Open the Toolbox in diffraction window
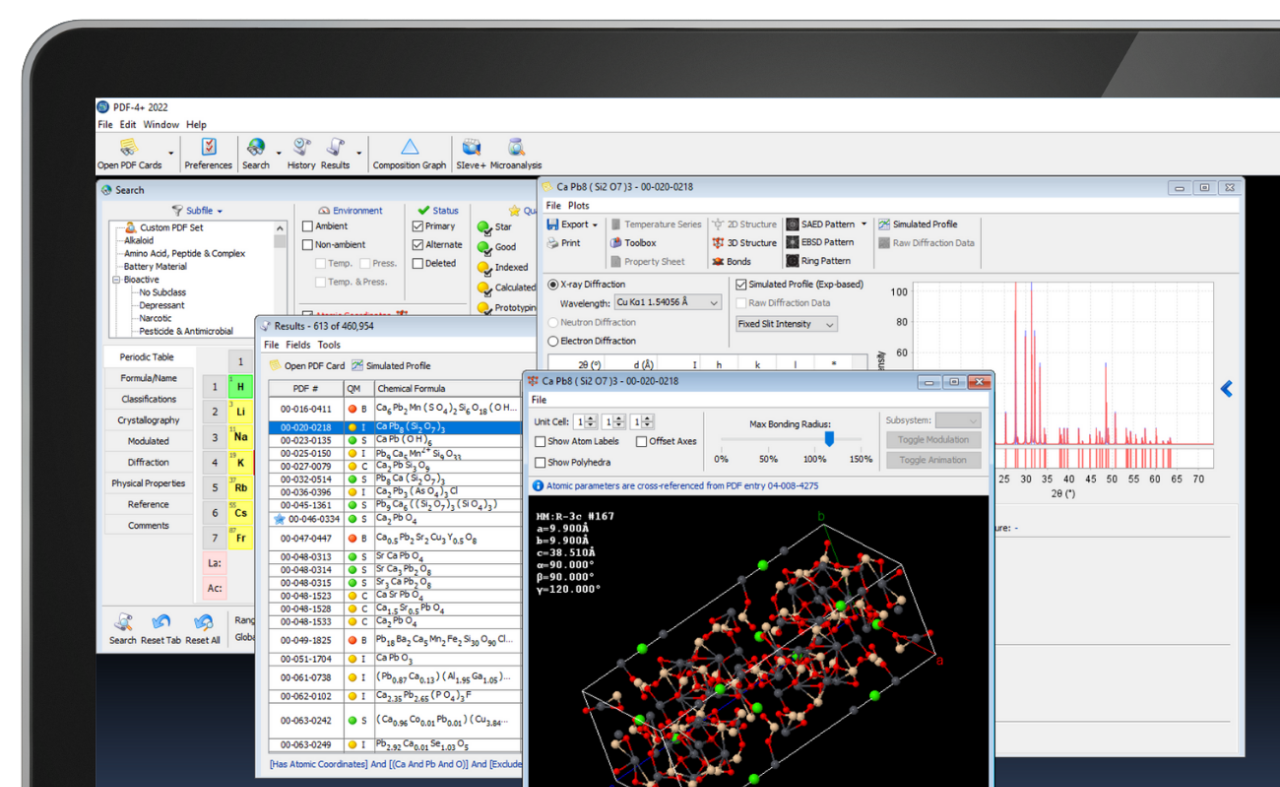Image resolution: width=1280 pixels, height=787 pixels. tap(633, 243)
